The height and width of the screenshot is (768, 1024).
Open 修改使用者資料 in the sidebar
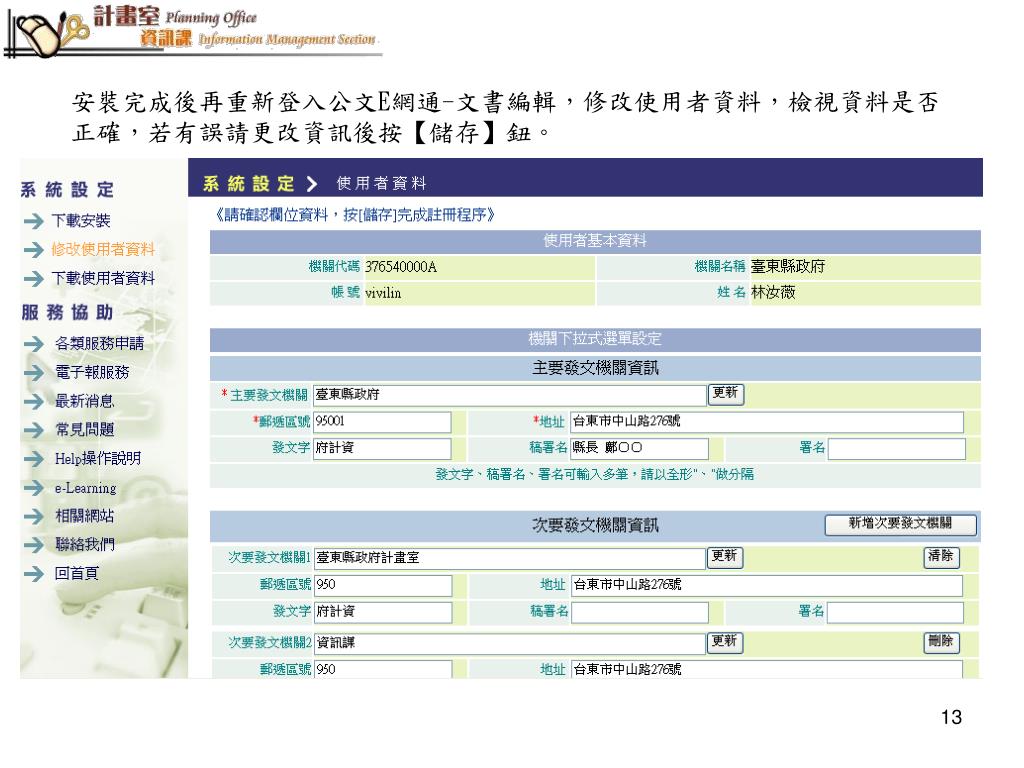(x=103, y=249)
